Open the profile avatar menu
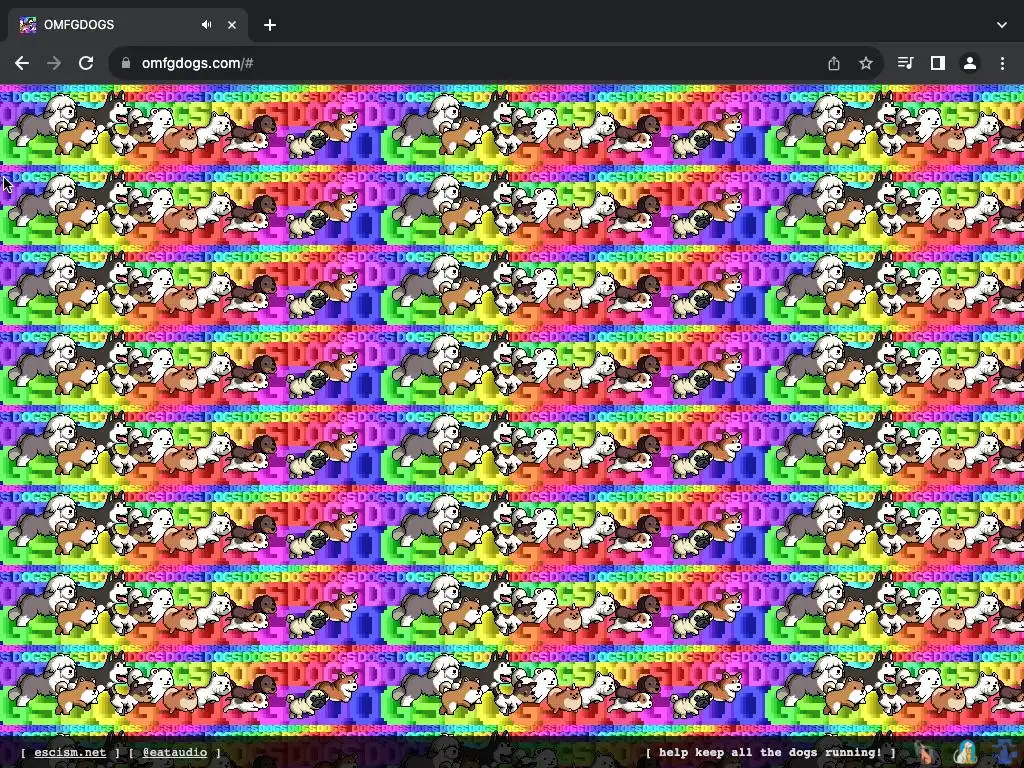The image size is (1024, 768). tap(970, 63)
